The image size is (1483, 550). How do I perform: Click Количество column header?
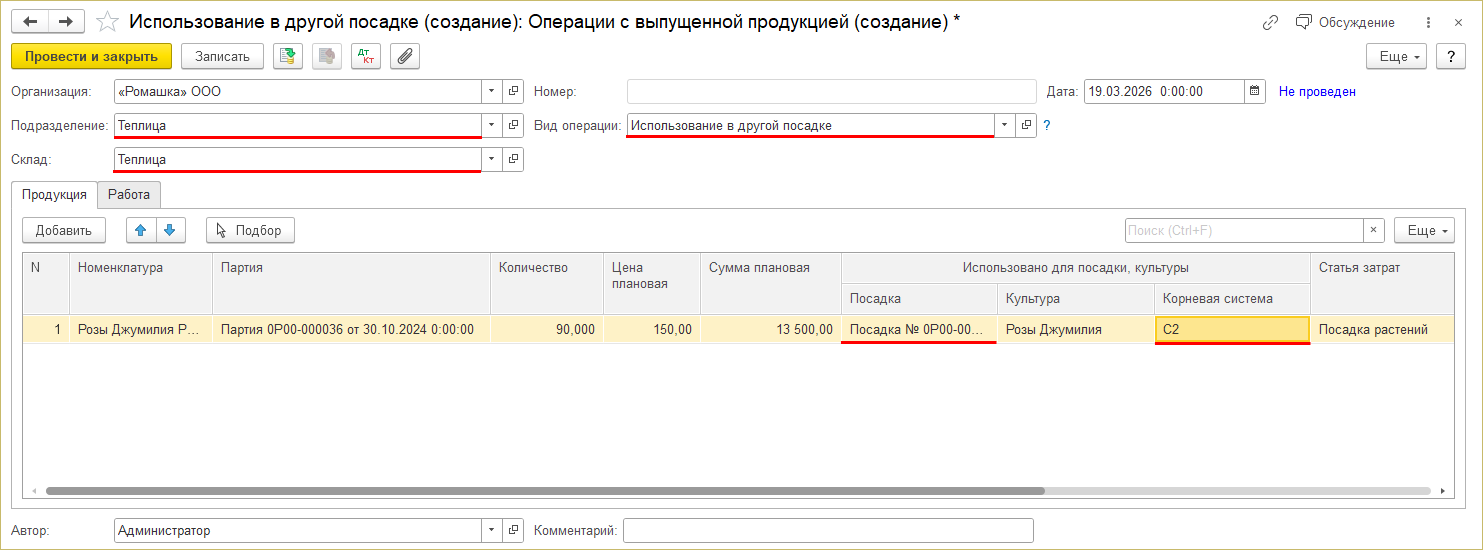pos(547,283)
